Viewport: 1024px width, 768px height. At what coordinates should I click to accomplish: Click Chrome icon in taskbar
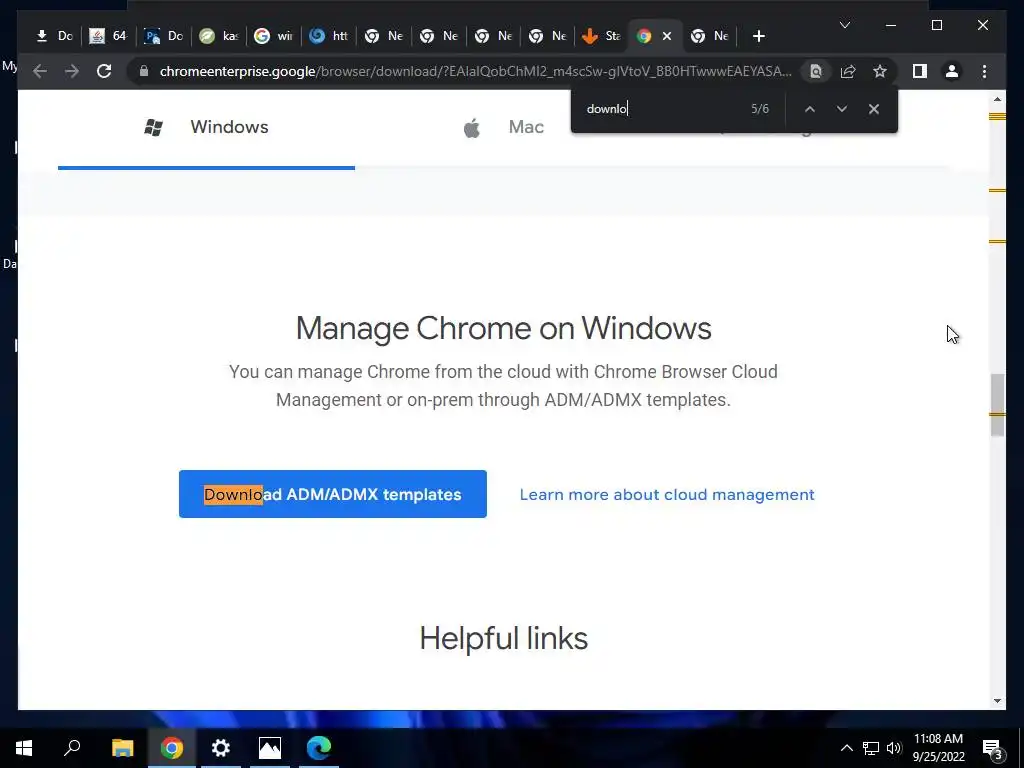click(x=172, y=748)
